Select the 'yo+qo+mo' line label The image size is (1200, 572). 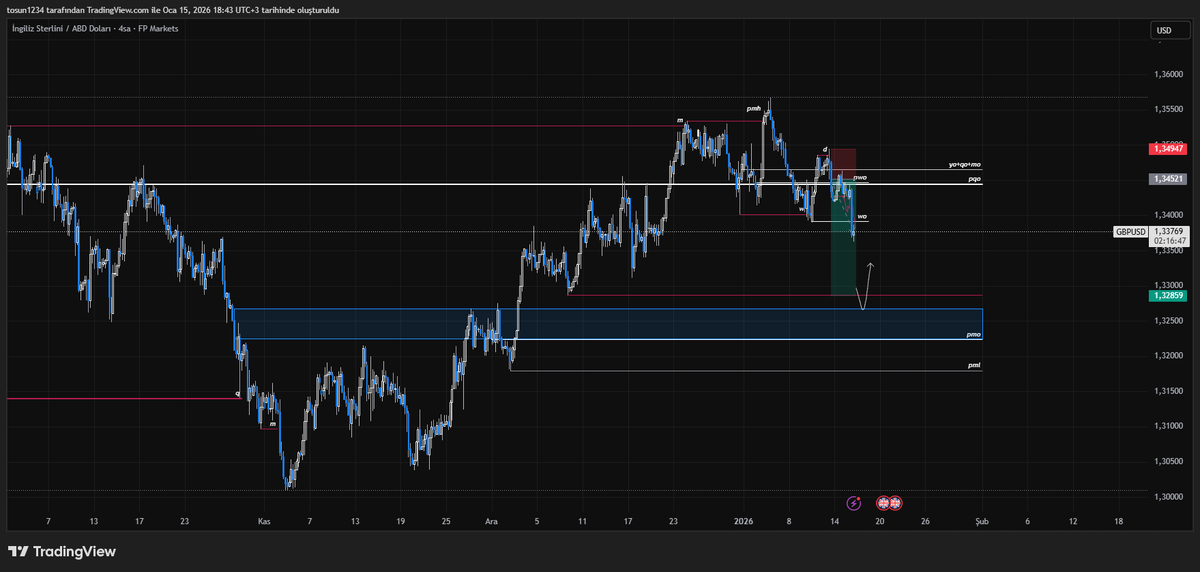966,164
